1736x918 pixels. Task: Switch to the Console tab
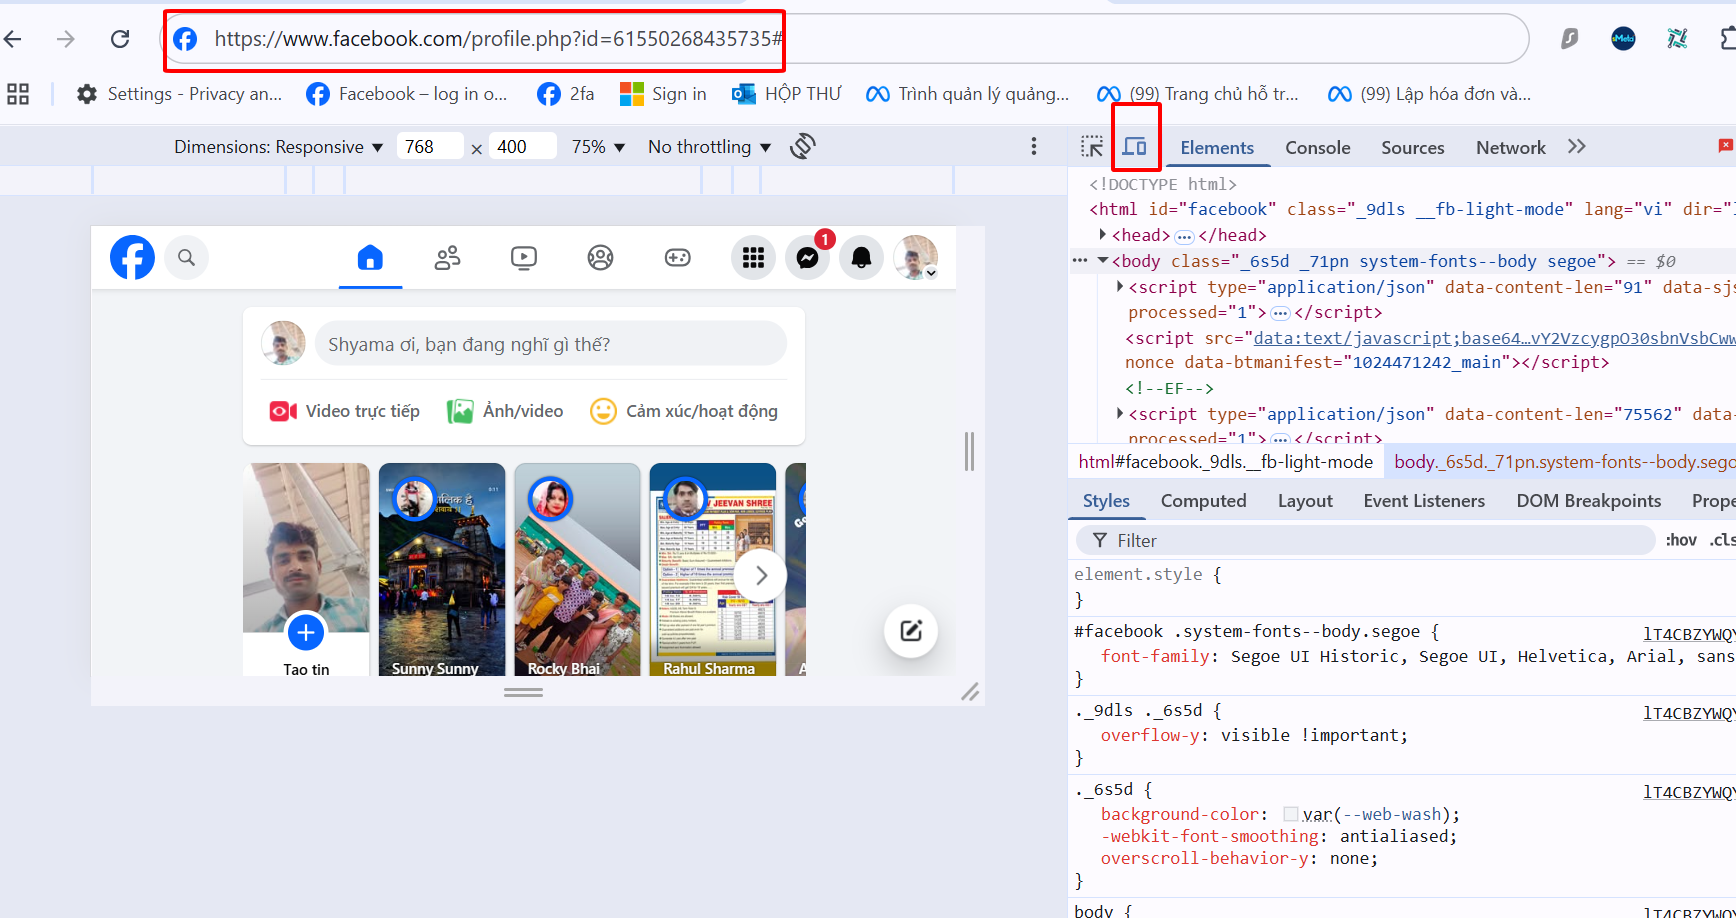tap(1317, 148)
